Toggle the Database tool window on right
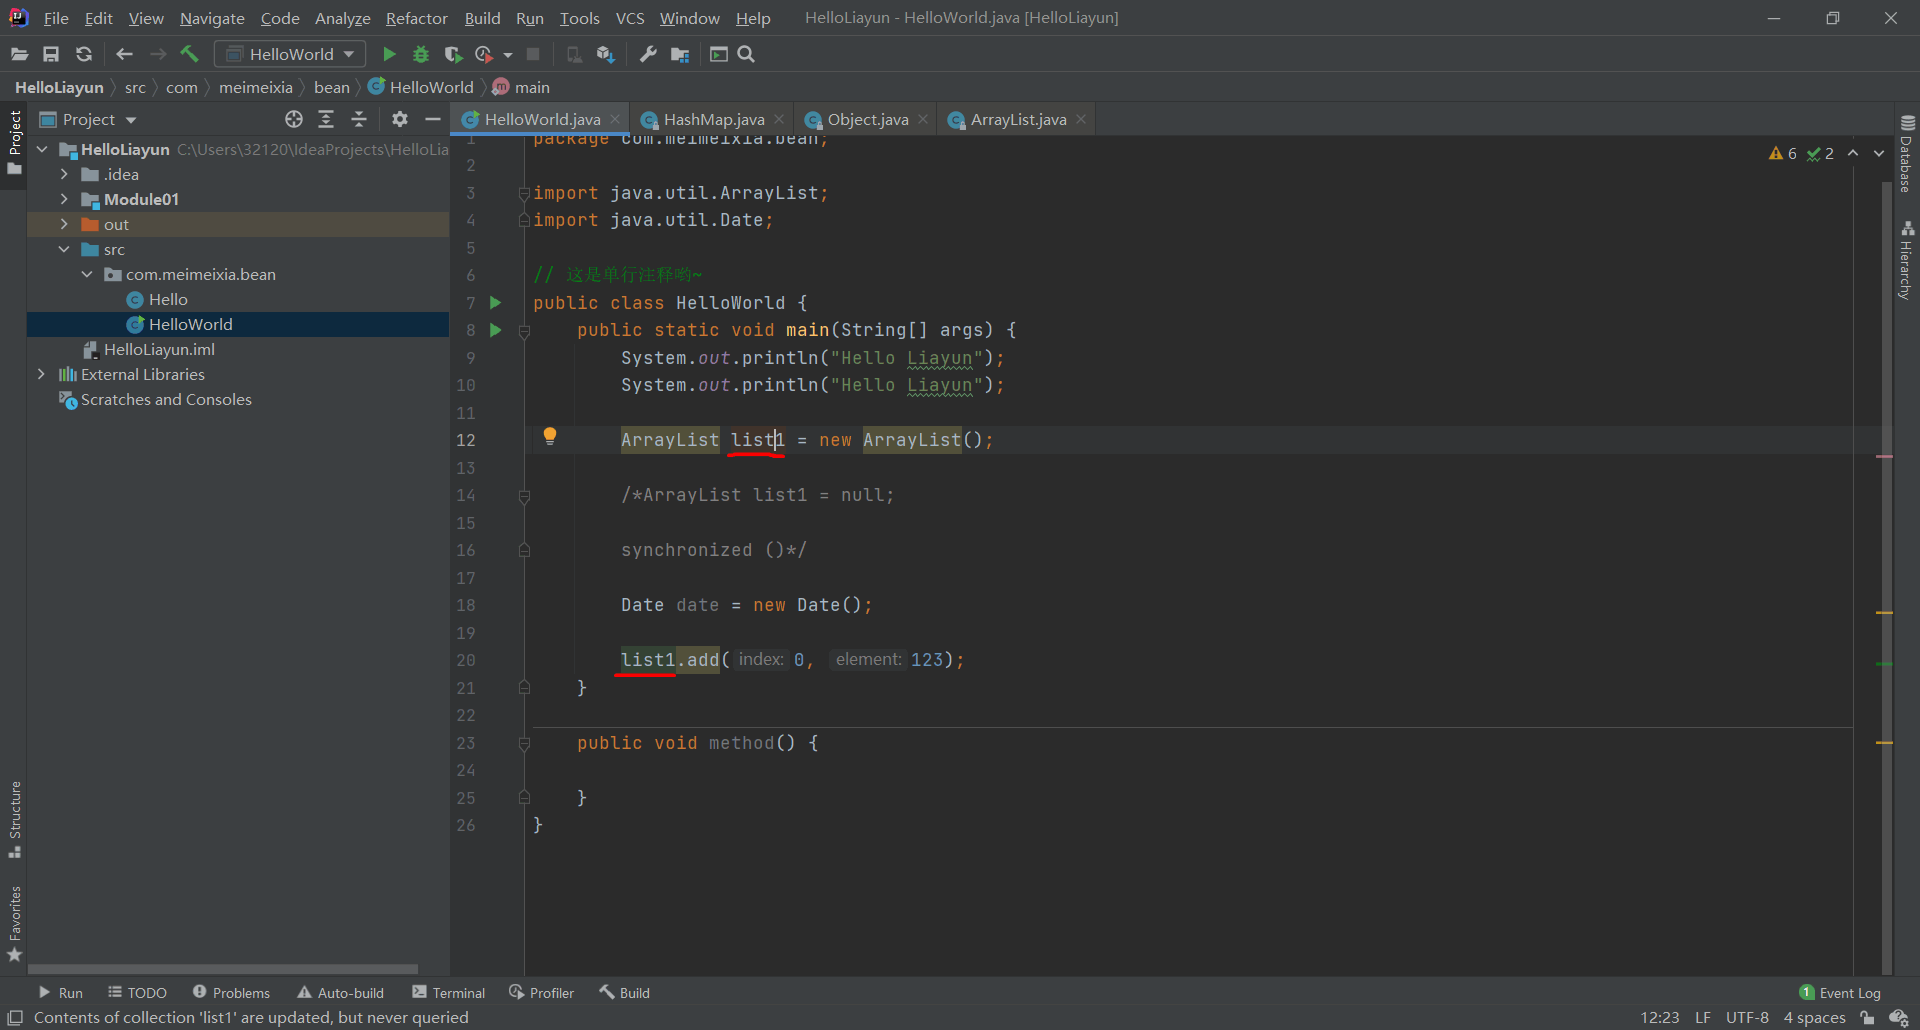The height and width of the screenshot is (1030, 1920). coord(1907,154)
